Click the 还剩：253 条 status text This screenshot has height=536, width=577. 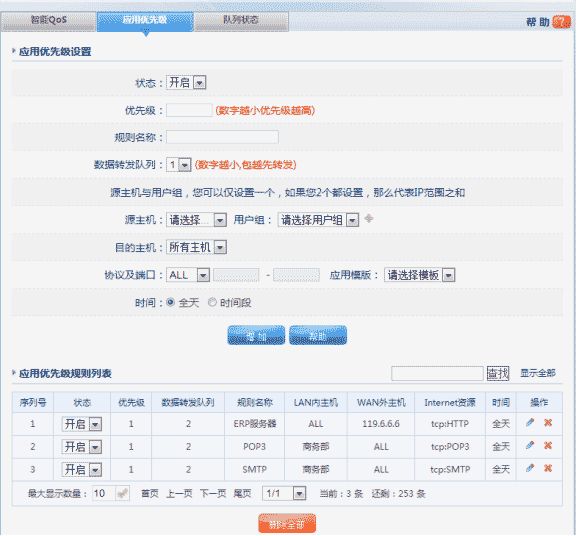click(x=399, y=493)
